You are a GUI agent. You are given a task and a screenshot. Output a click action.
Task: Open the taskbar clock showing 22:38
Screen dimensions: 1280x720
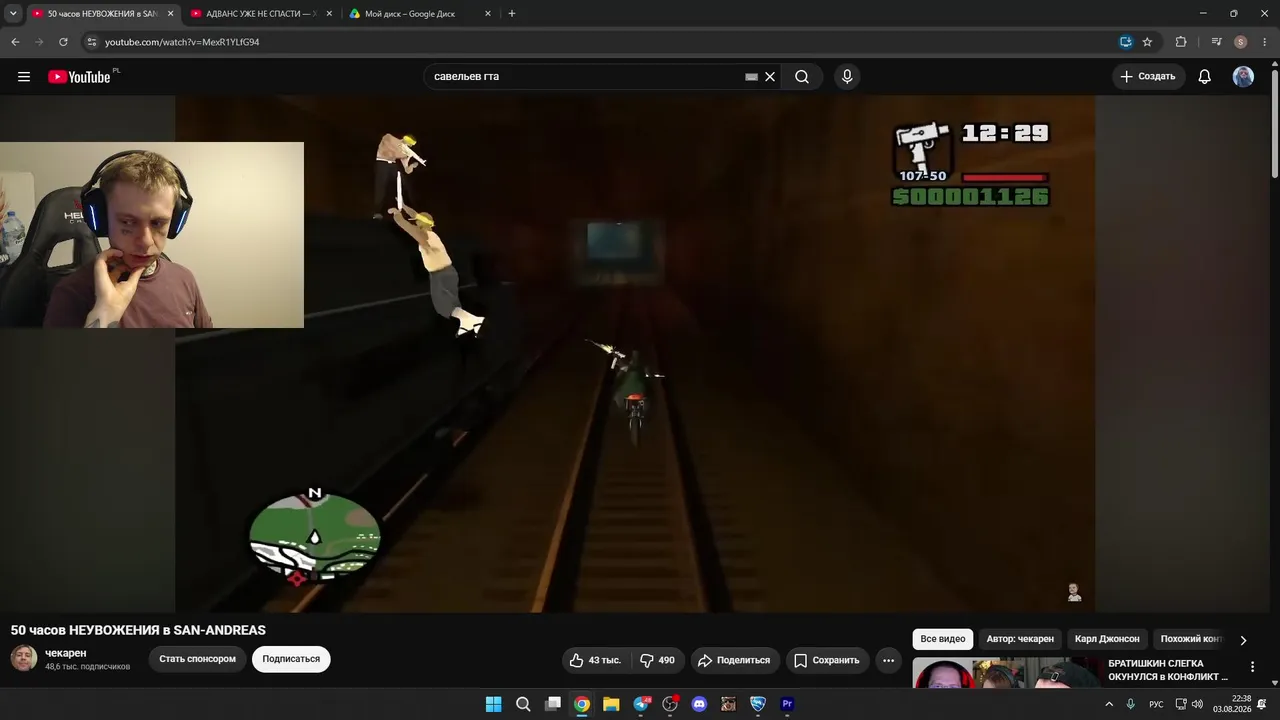pos(1232,704)
